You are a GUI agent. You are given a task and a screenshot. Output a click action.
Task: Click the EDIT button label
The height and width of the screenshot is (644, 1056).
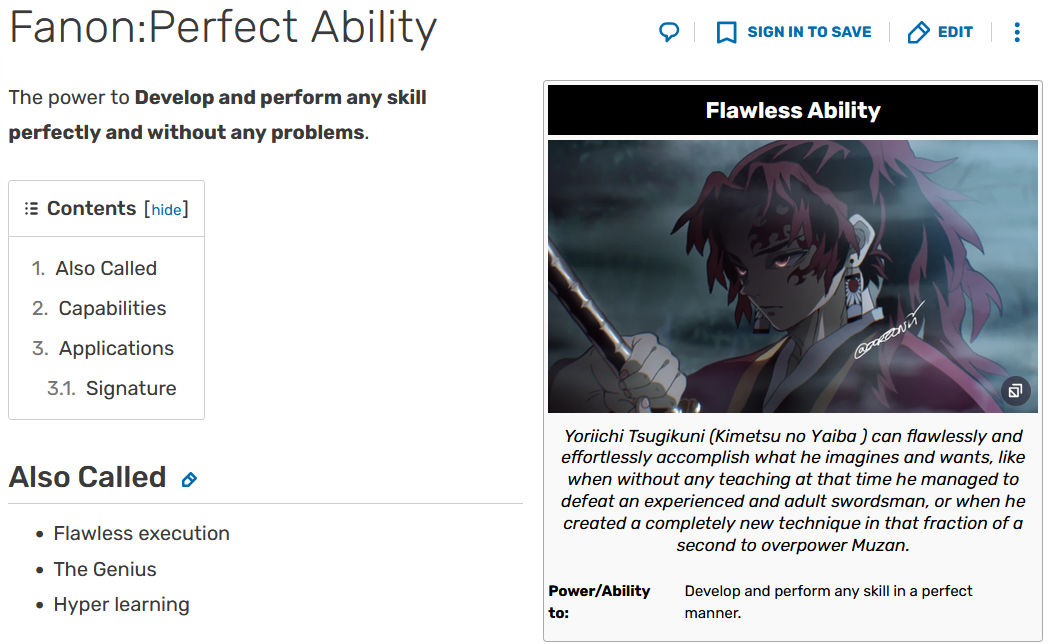pyautogui.click(x=955, y=32)
